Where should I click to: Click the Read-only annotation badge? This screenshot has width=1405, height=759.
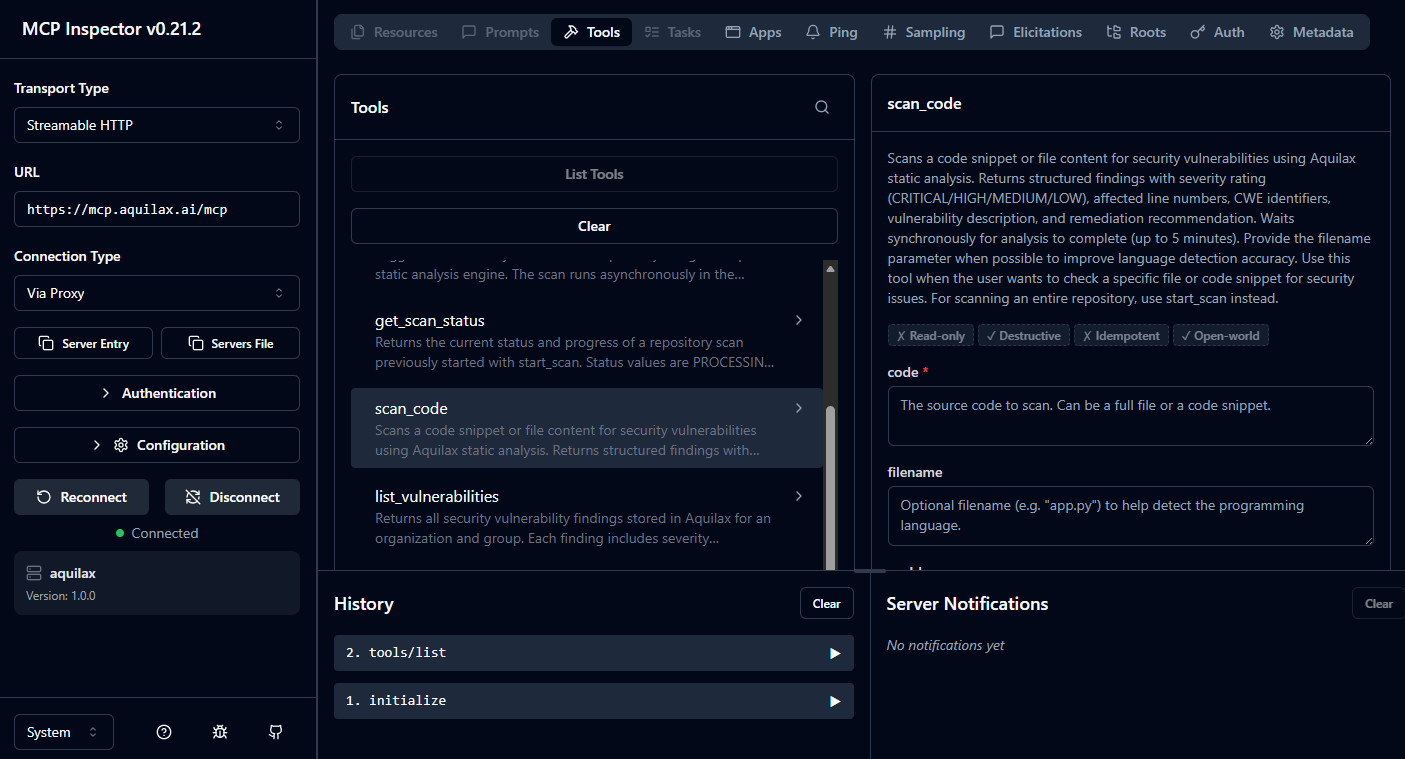click(x=930, y=336)
